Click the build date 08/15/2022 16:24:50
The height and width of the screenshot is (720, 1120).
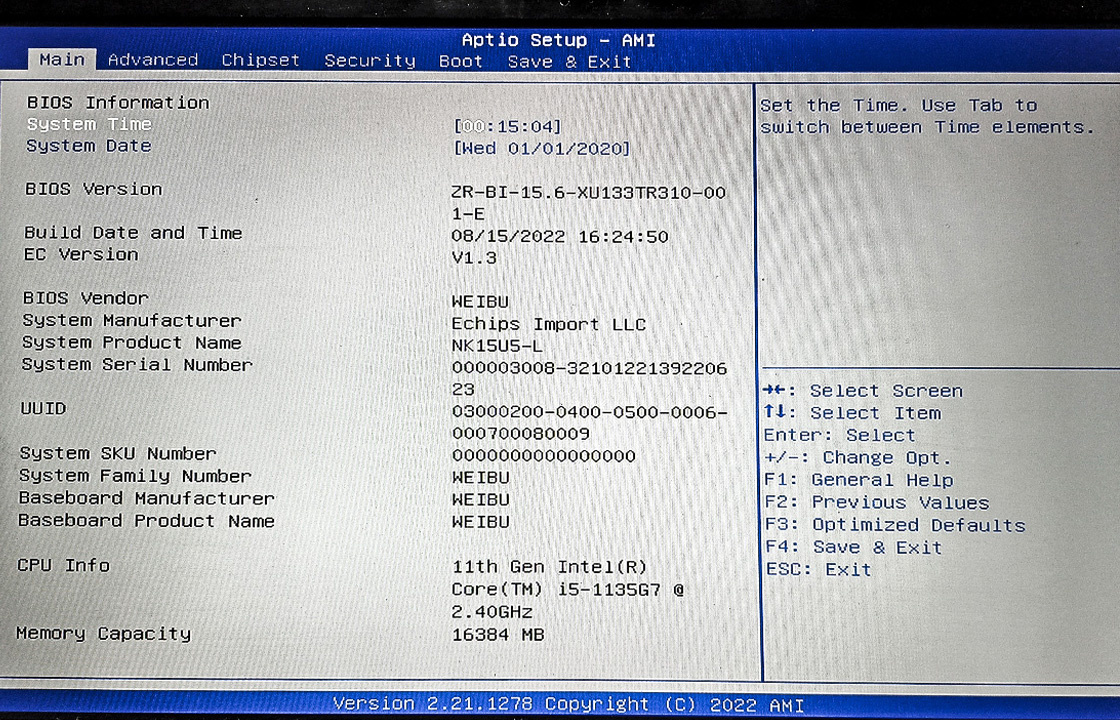[560, 236]
